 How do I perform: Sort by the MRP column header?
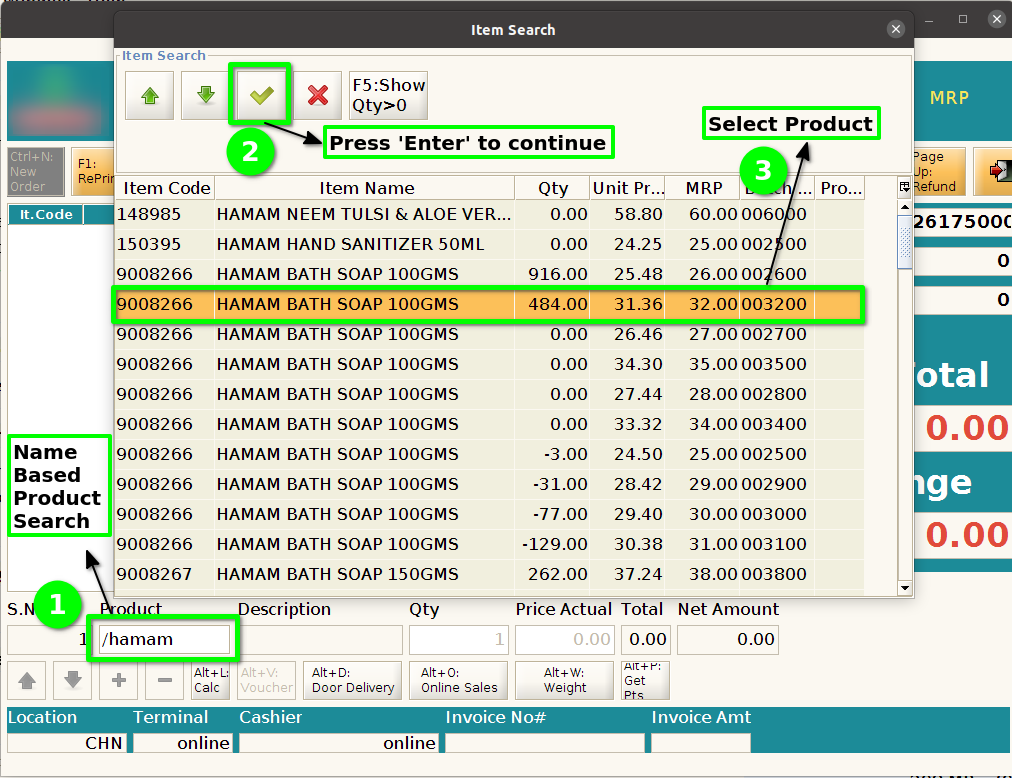point(703,189)
